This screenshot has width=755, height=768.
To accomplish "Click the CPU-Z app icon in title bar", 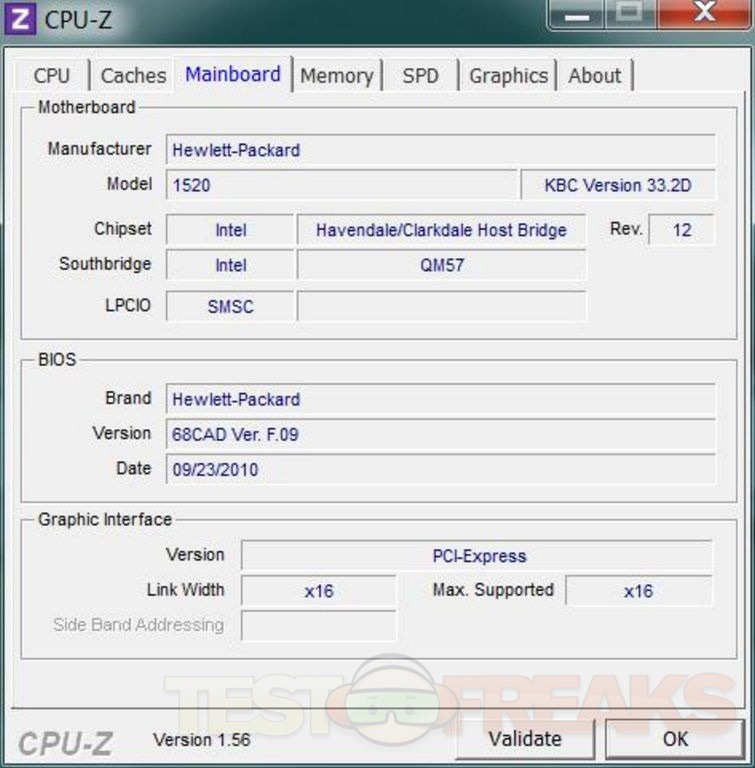I will (21, 19).
